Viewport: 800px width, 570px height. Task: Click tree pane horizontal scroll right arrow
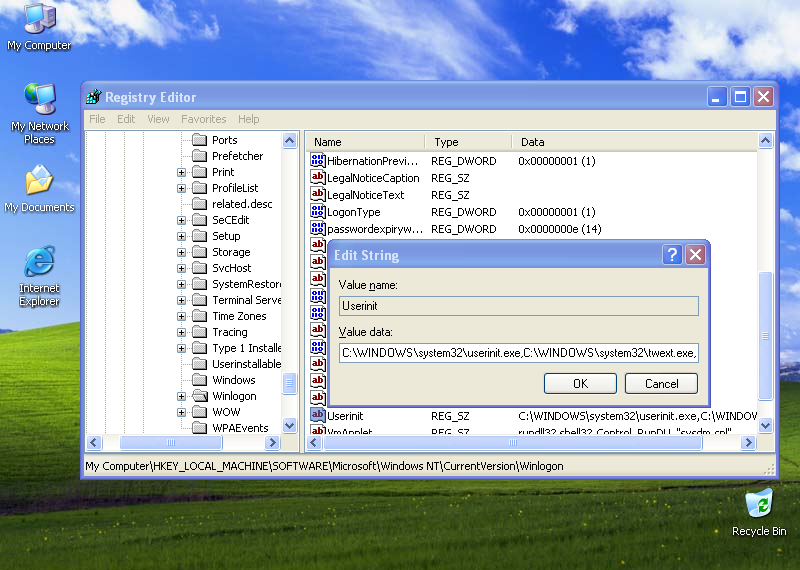tap(272, 442)
